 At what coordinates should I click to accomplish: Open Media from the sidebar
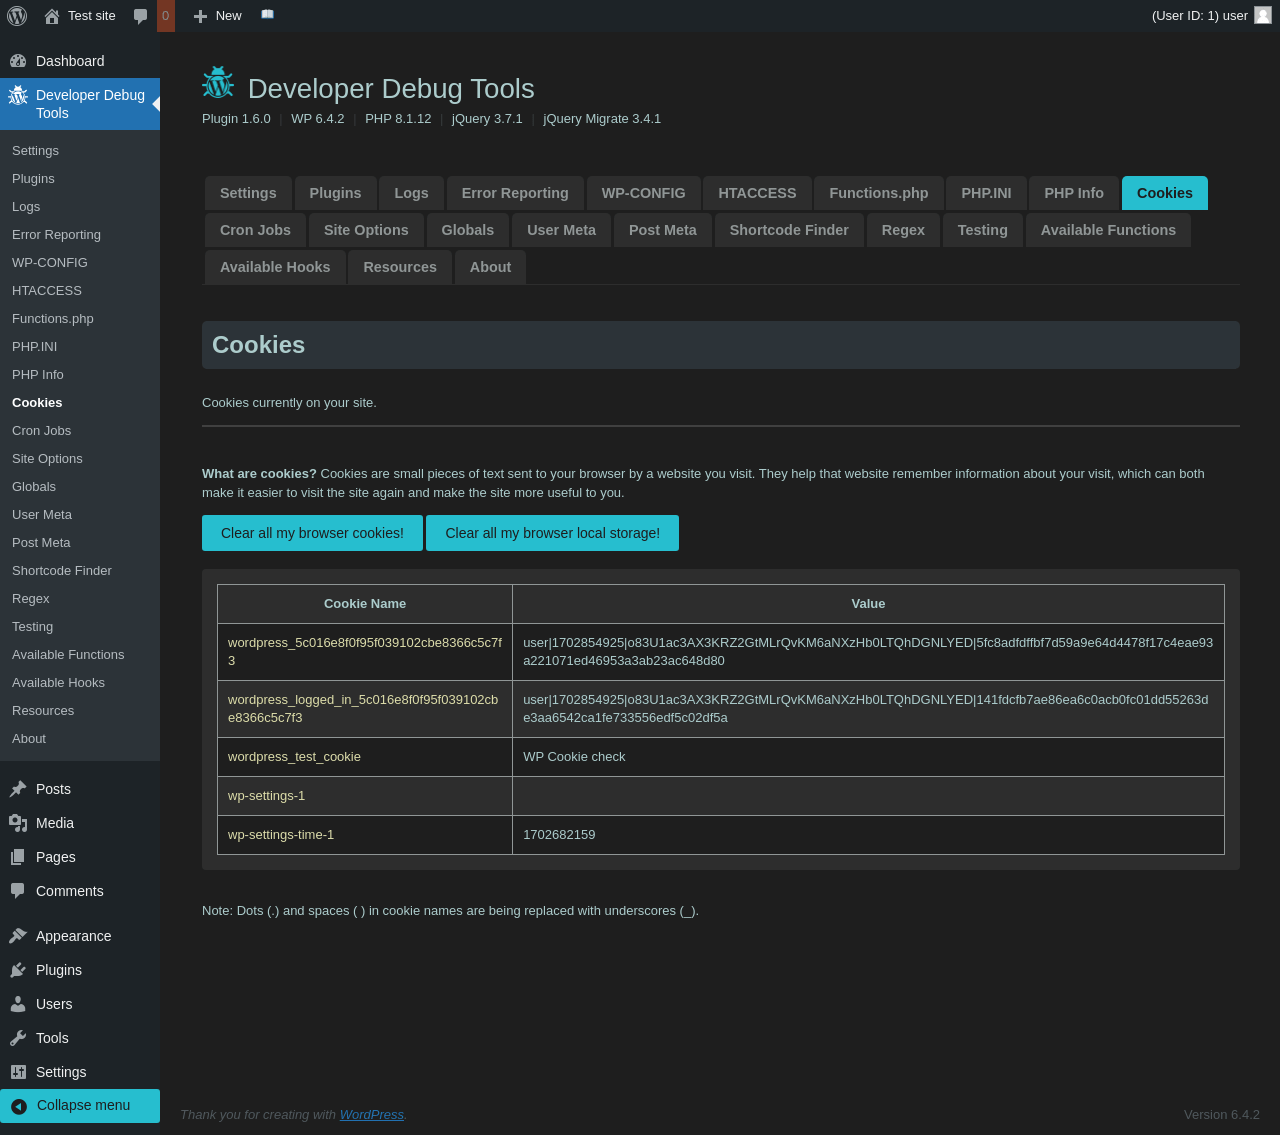[55, 823]
